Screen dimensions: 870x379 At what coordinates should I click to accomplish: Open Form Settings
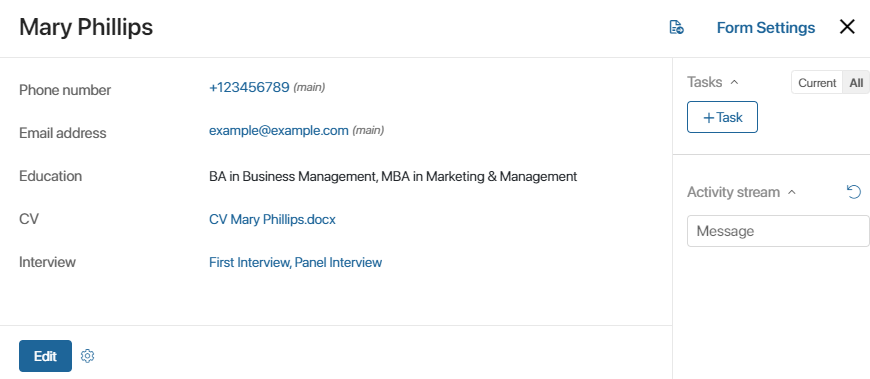[766, 28]
